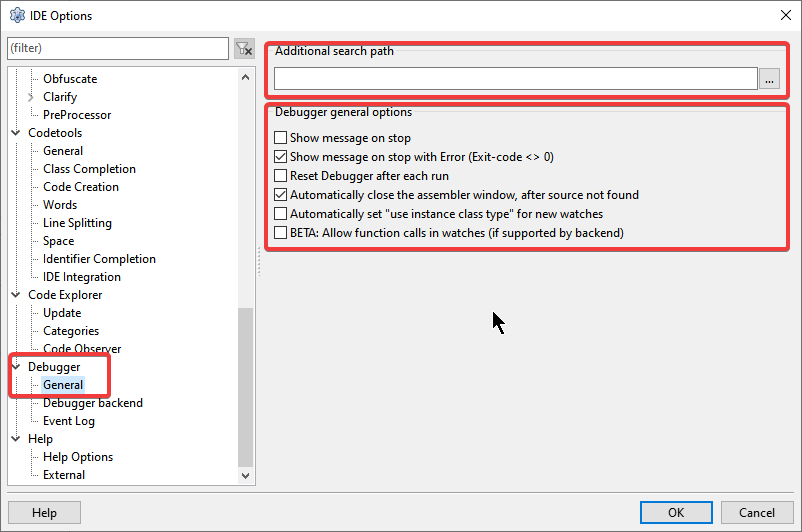Viewport: 802px width, 532px height.
Task: Uncheck Automatically close the assembler window
Action: (281, 195)
